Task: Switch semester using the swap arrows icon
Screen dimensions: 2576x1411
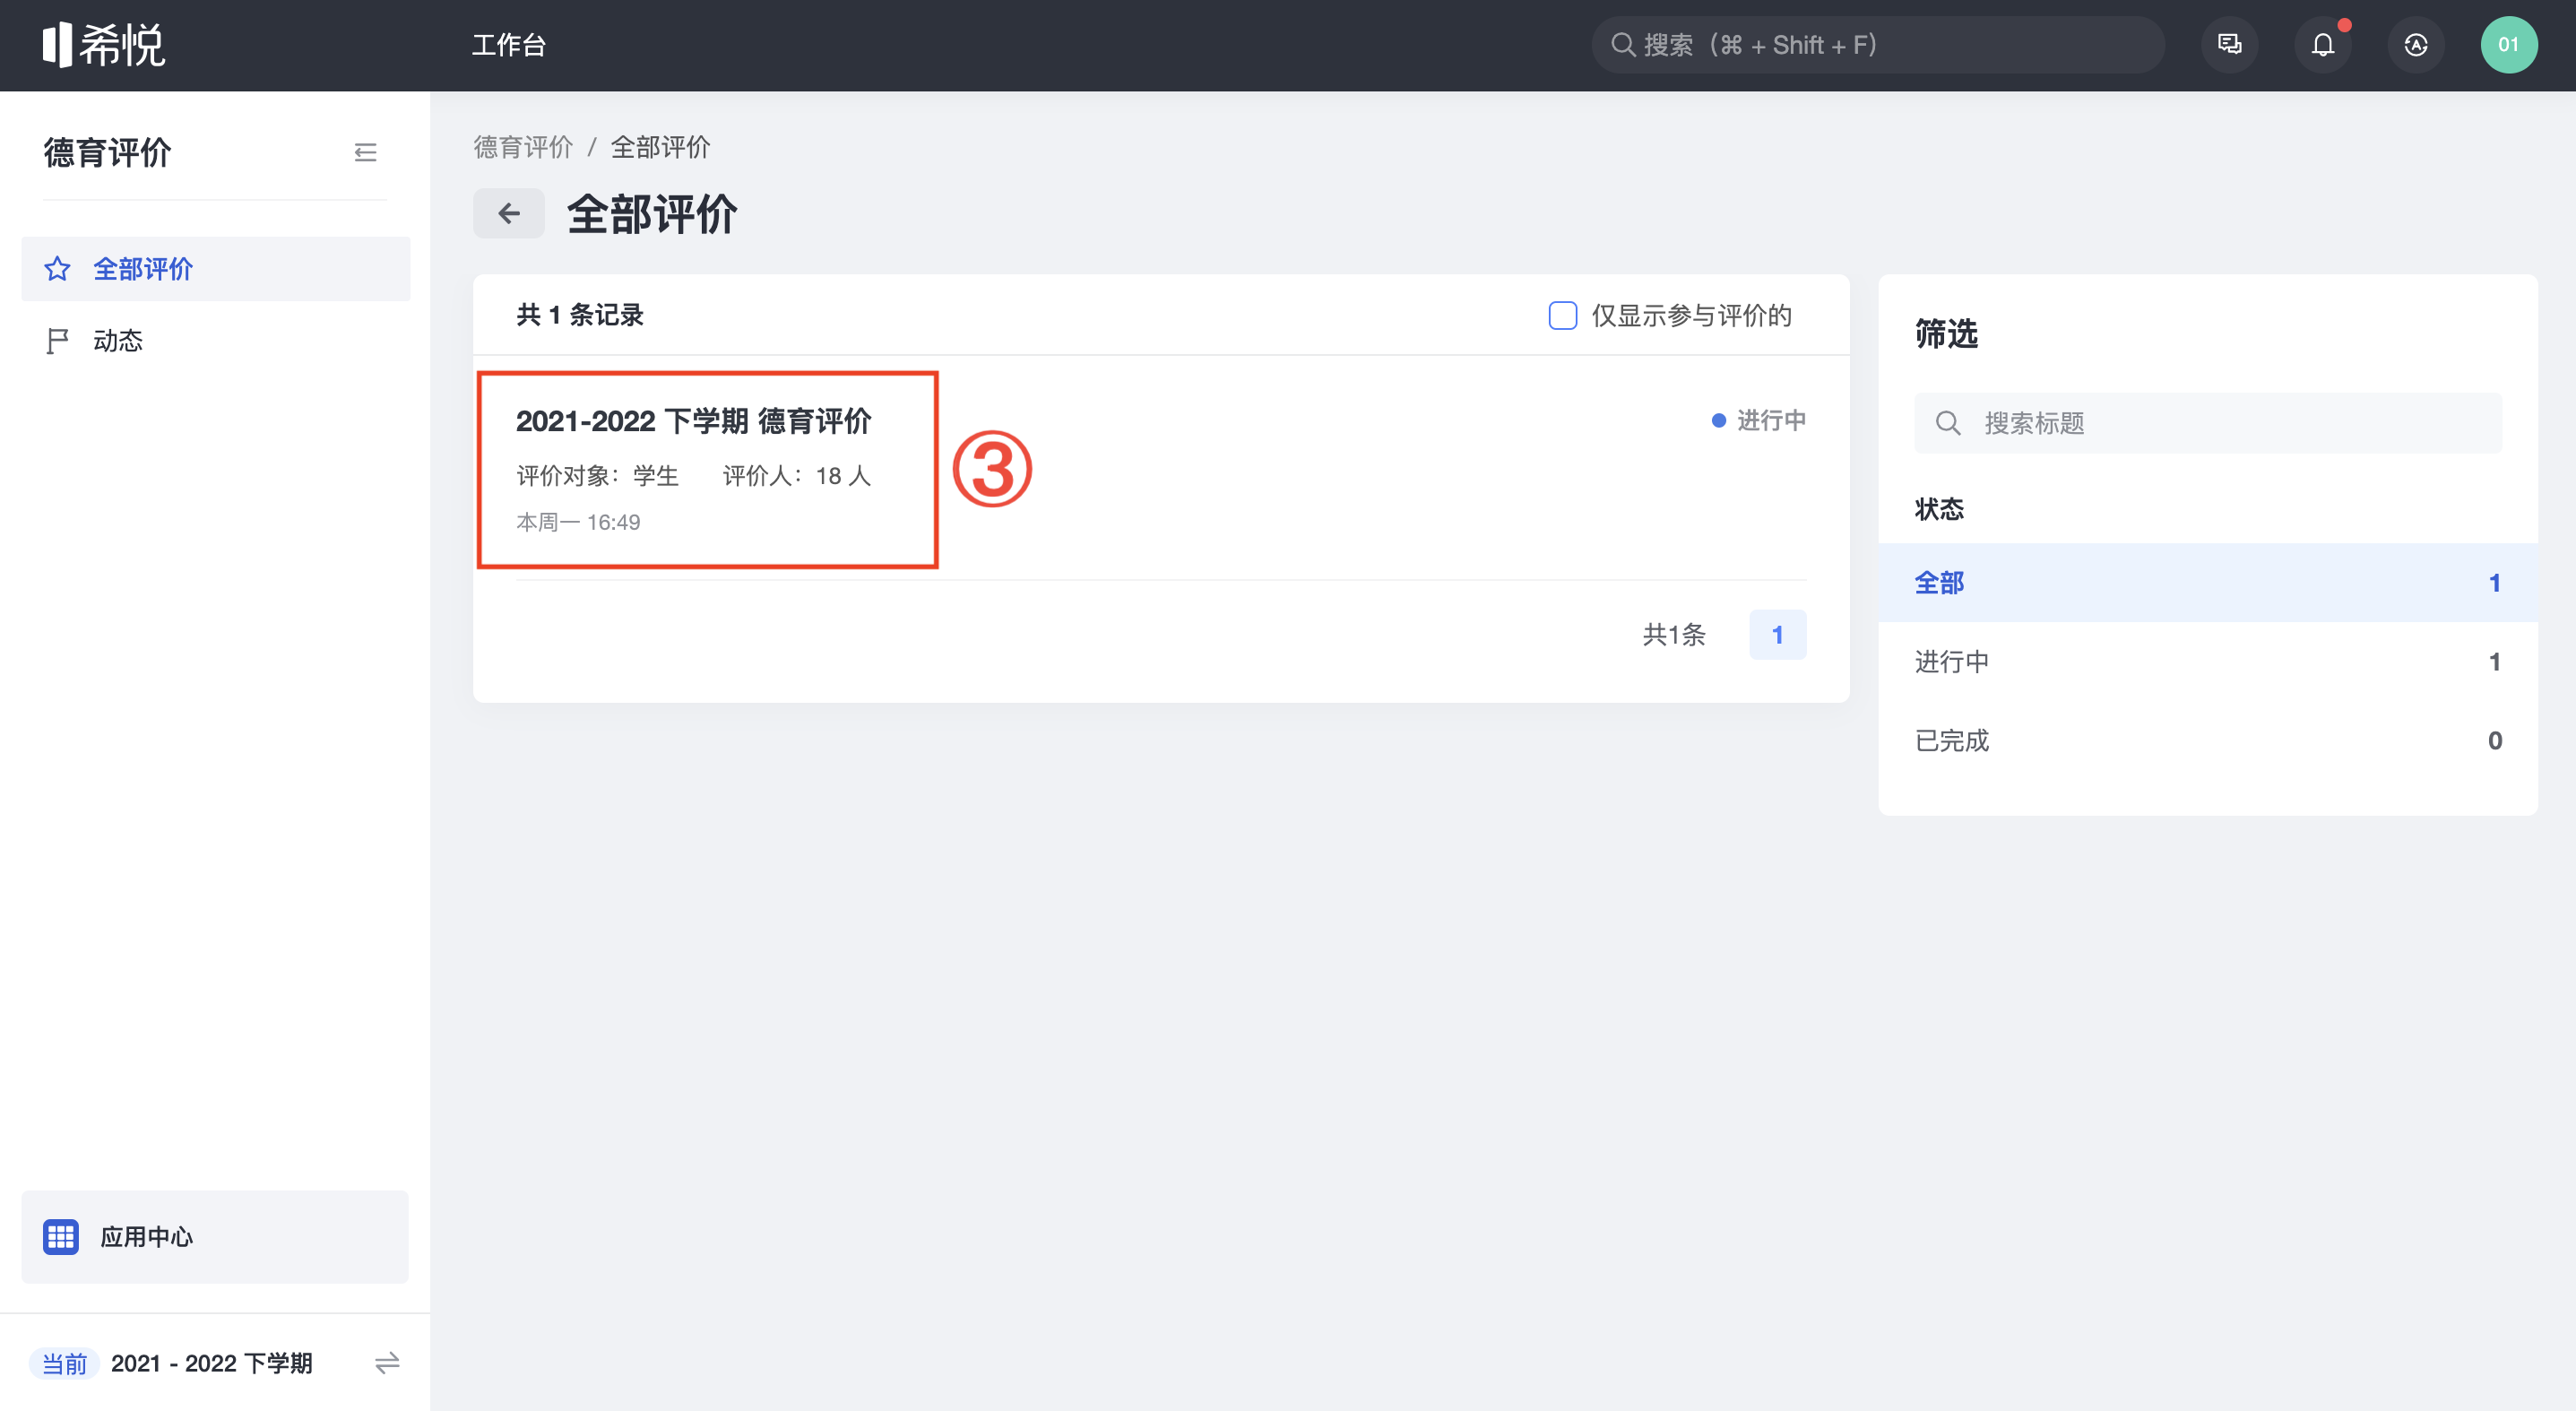Action: (x=387, y=1362)
